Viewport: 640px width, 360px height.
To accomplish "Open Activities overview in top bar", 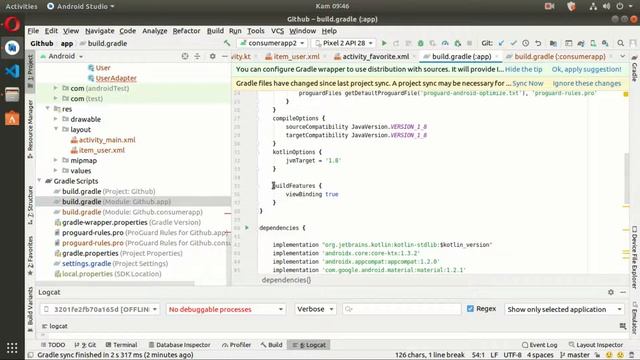I will (x=21, y=6).
